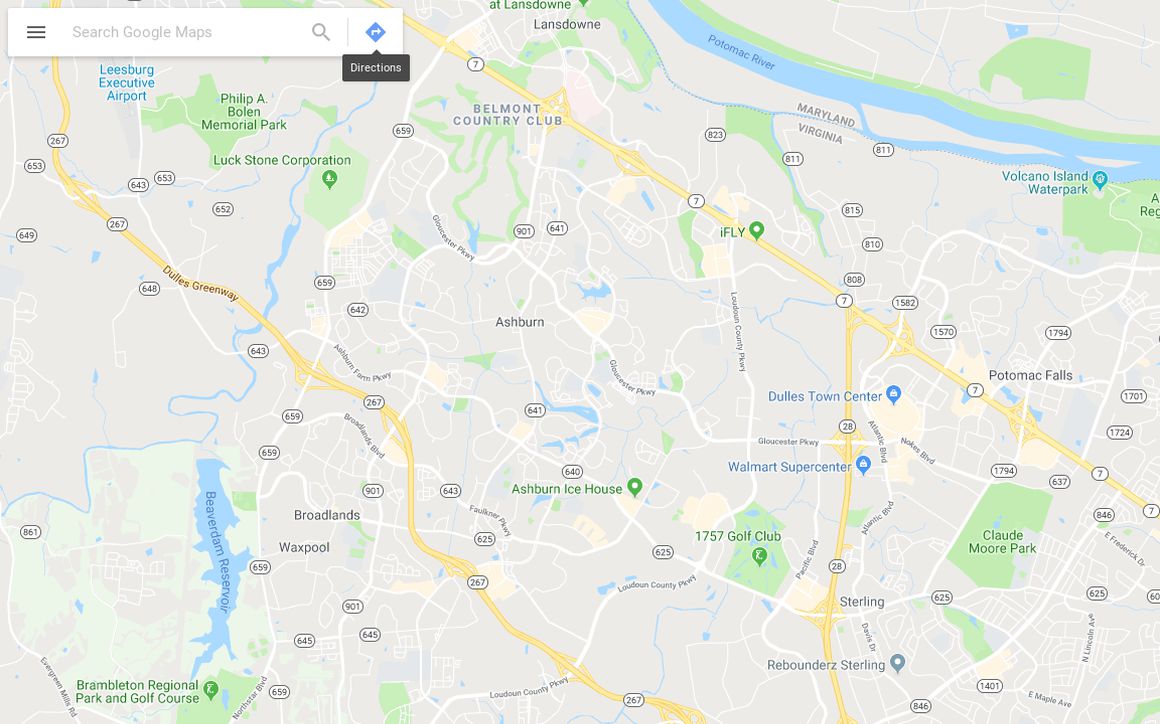Click the Rebounderz Sterling location pin
This screenshot has width=1160, height=724.
tap(897, 663)
